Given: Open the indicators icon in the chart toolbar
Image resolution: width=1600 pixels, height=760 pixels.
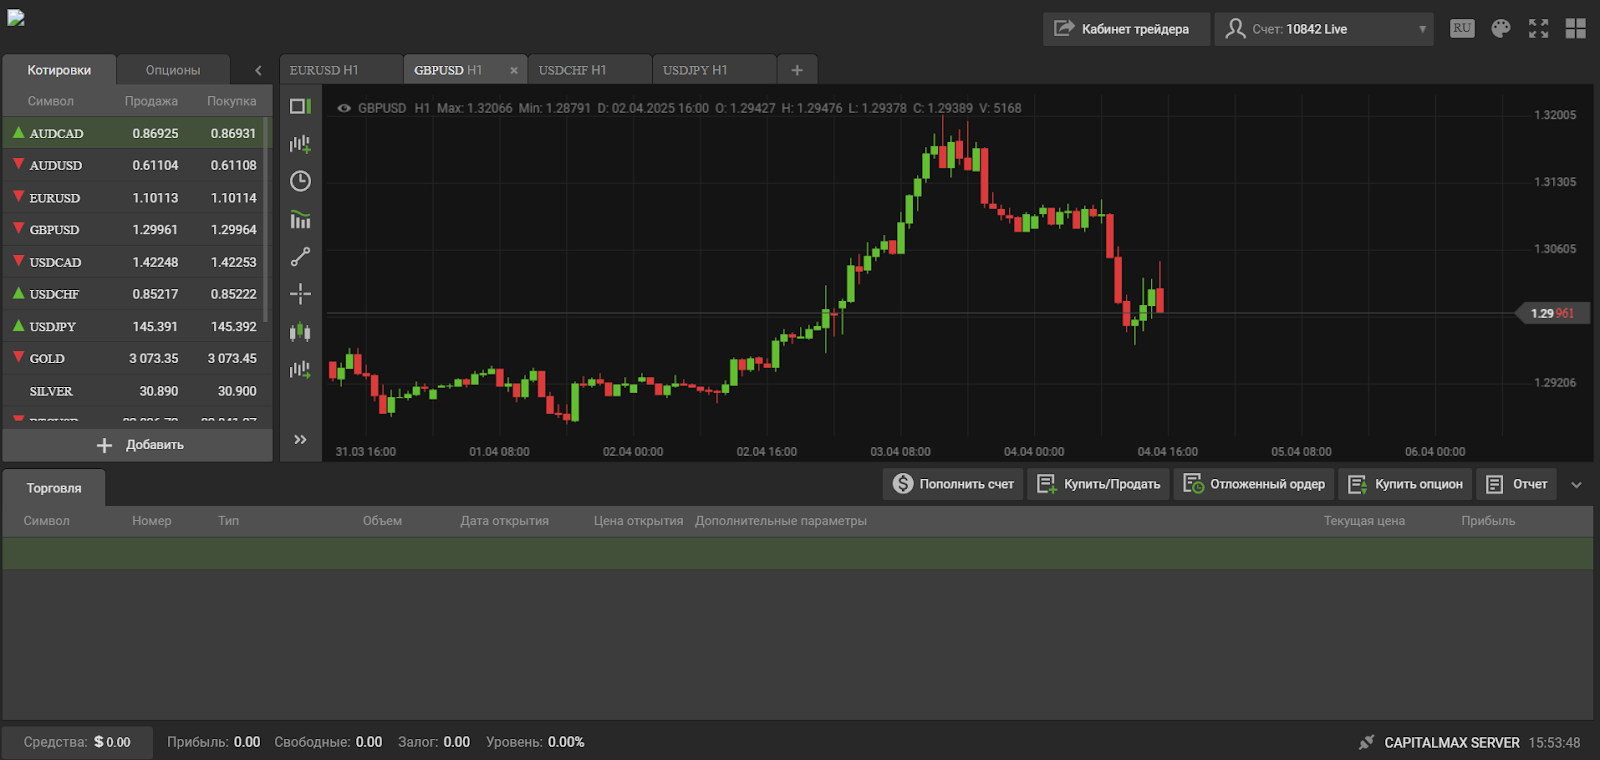Looking at the screenshot, I should tap(300, 219).
